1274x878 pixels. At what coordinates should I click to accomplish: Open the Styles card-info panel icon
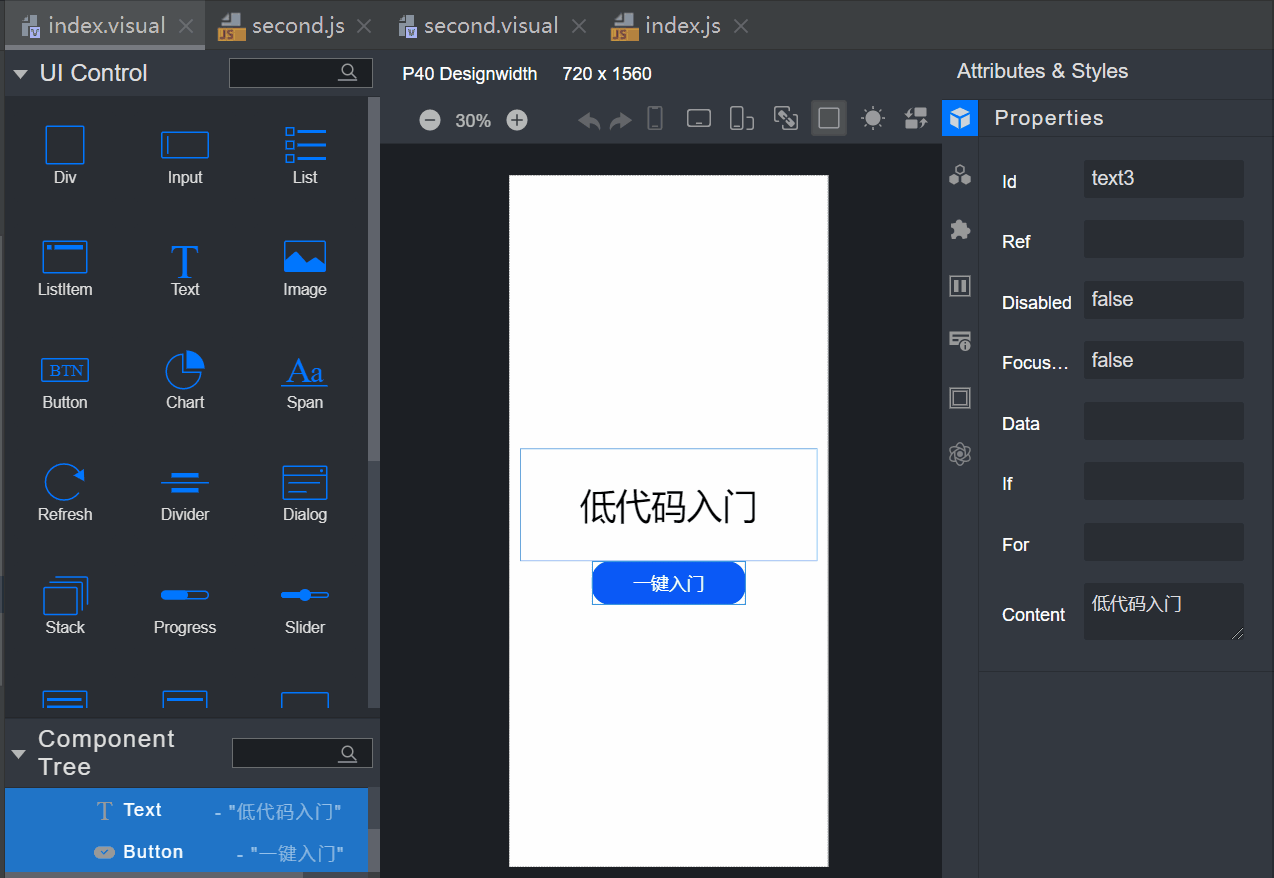[960, 341]
